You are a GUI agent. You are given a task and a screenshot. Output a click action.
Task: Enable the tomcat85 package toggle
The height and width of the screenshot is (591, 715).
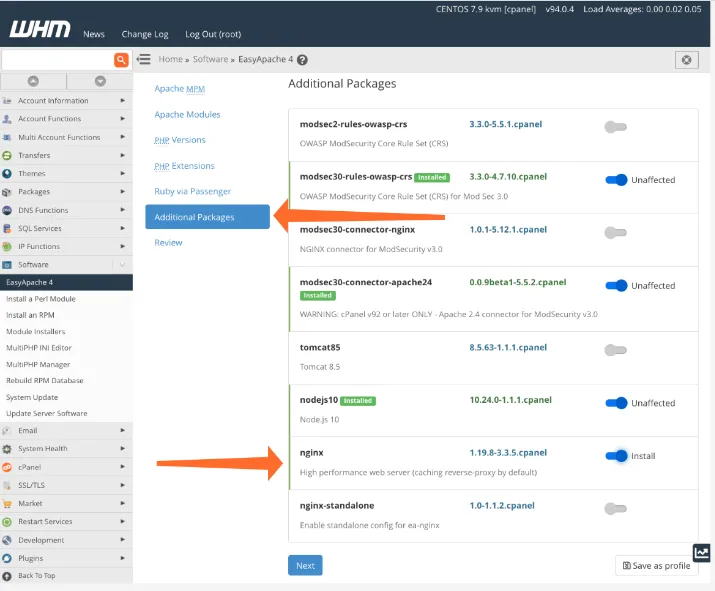pos(616,350)
